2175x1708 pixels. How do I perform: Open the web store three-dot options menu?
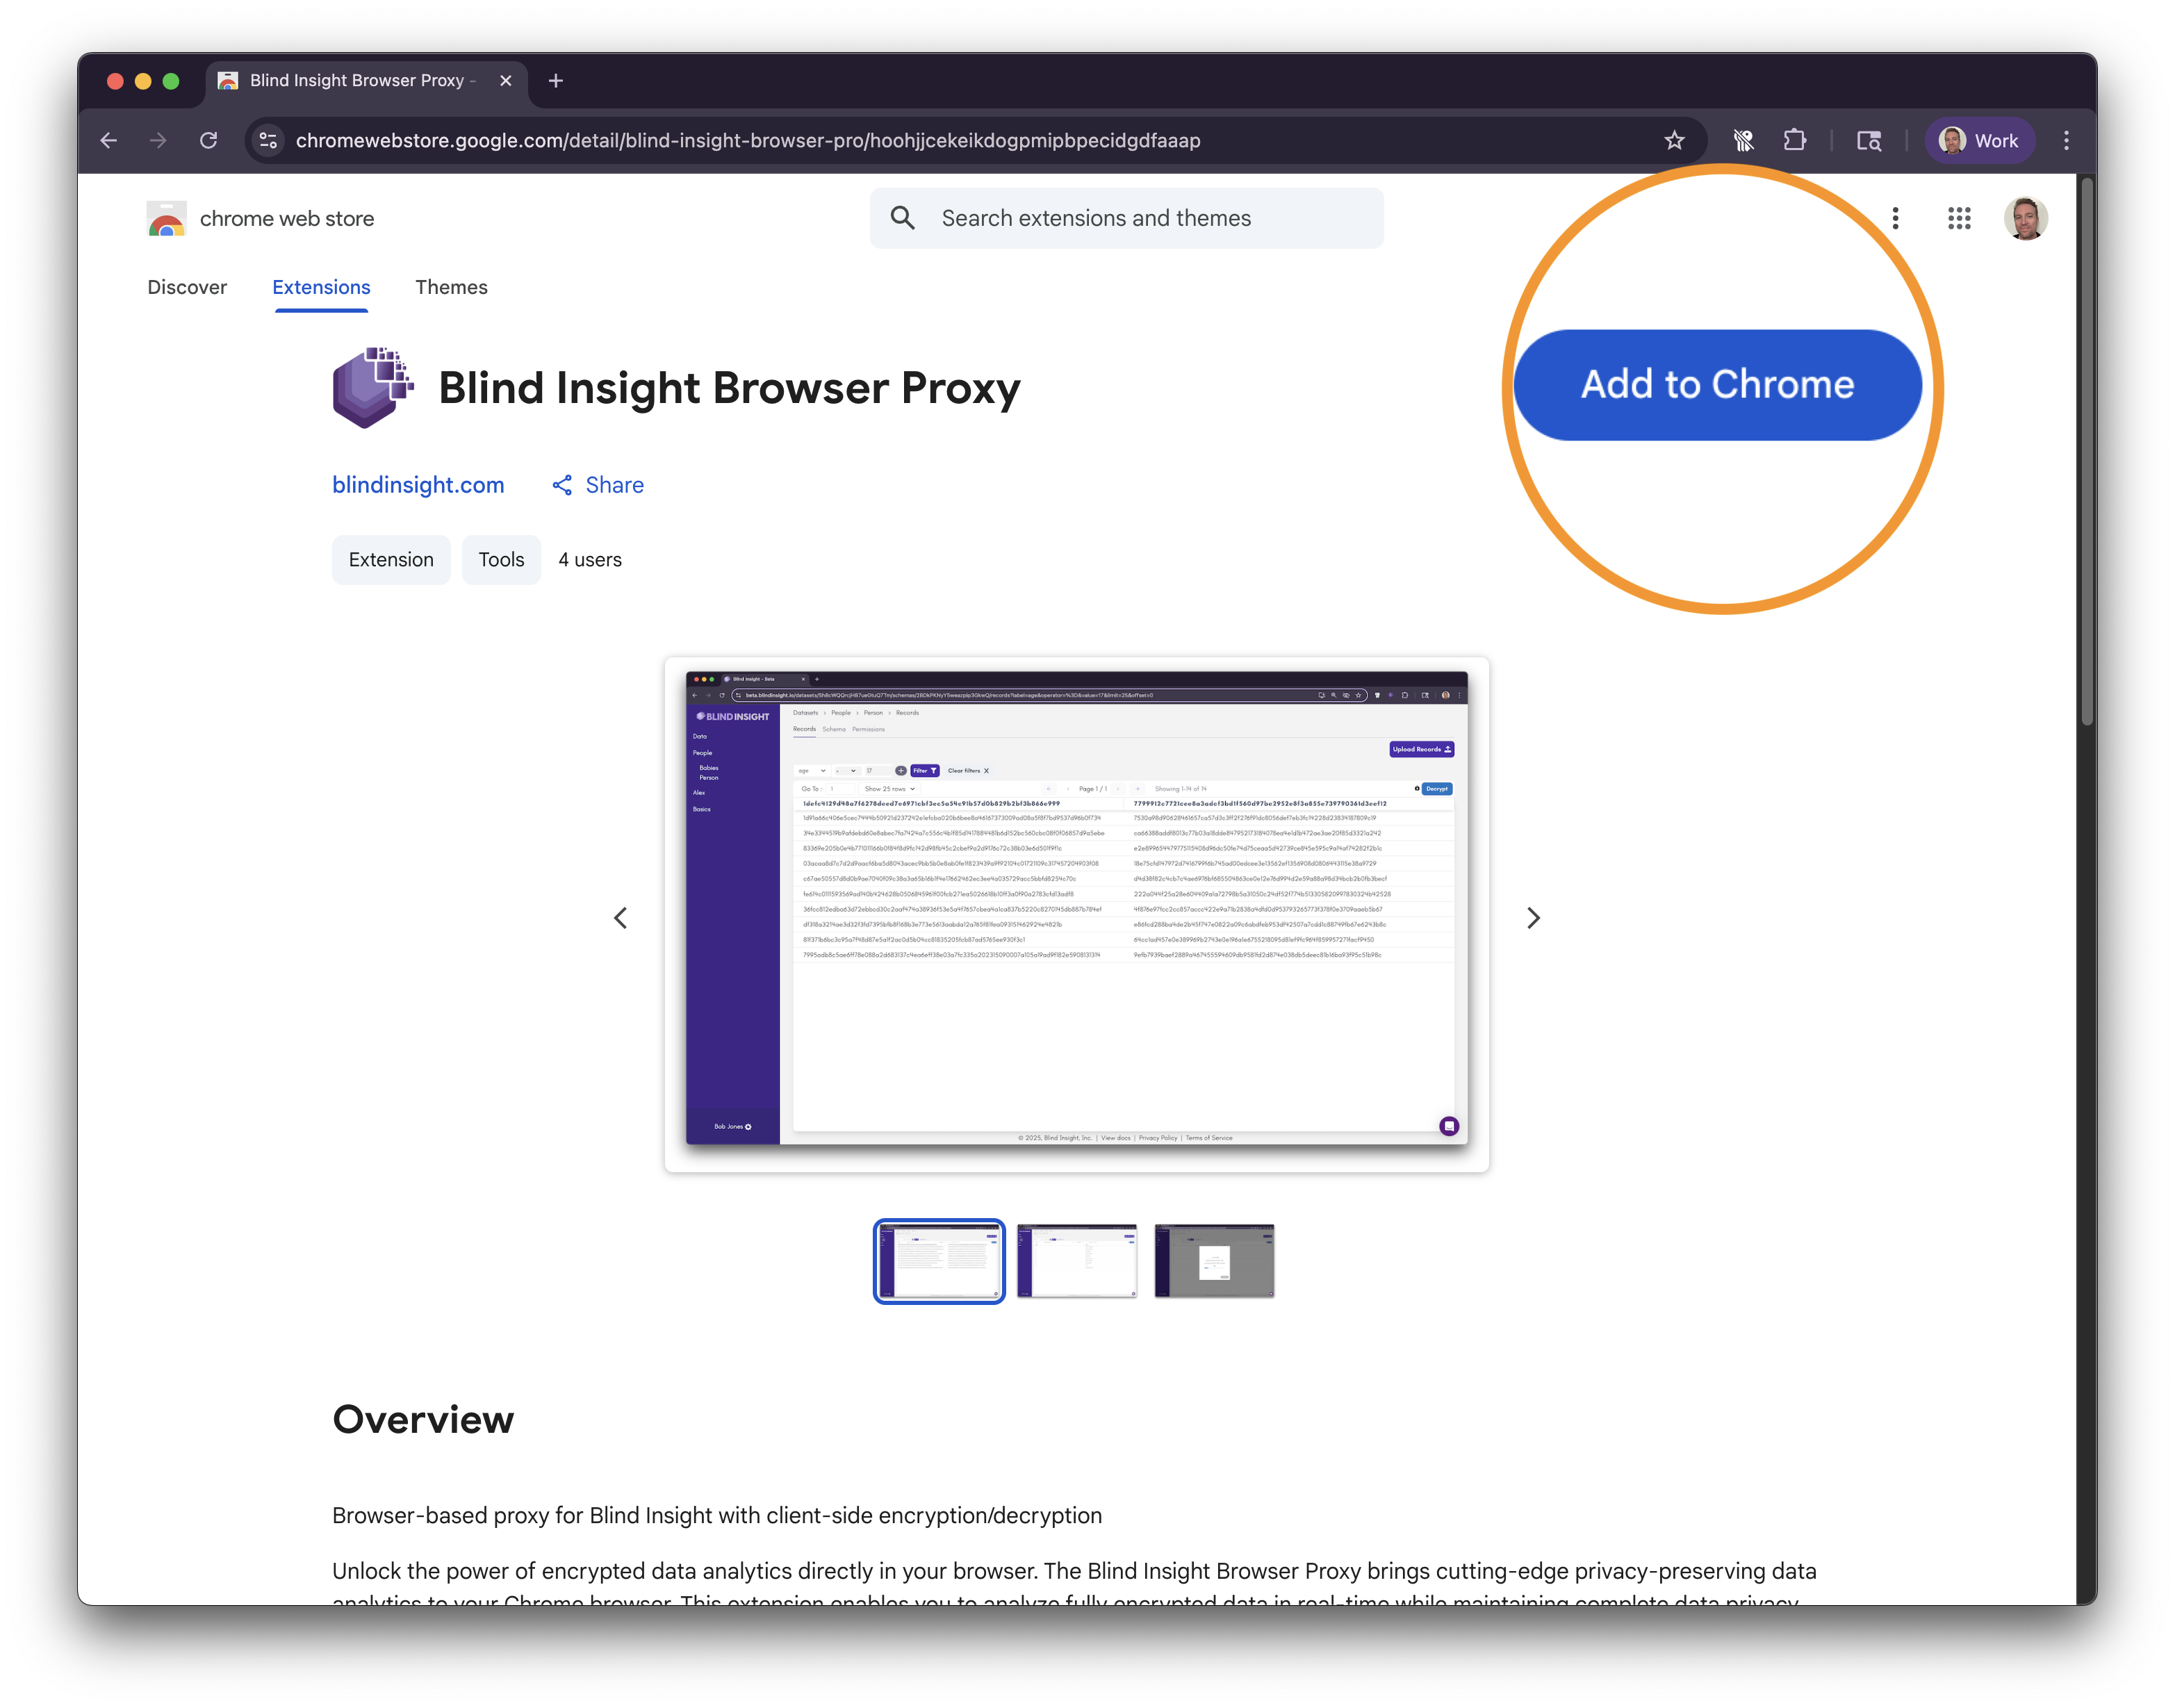click(1894, 218)
